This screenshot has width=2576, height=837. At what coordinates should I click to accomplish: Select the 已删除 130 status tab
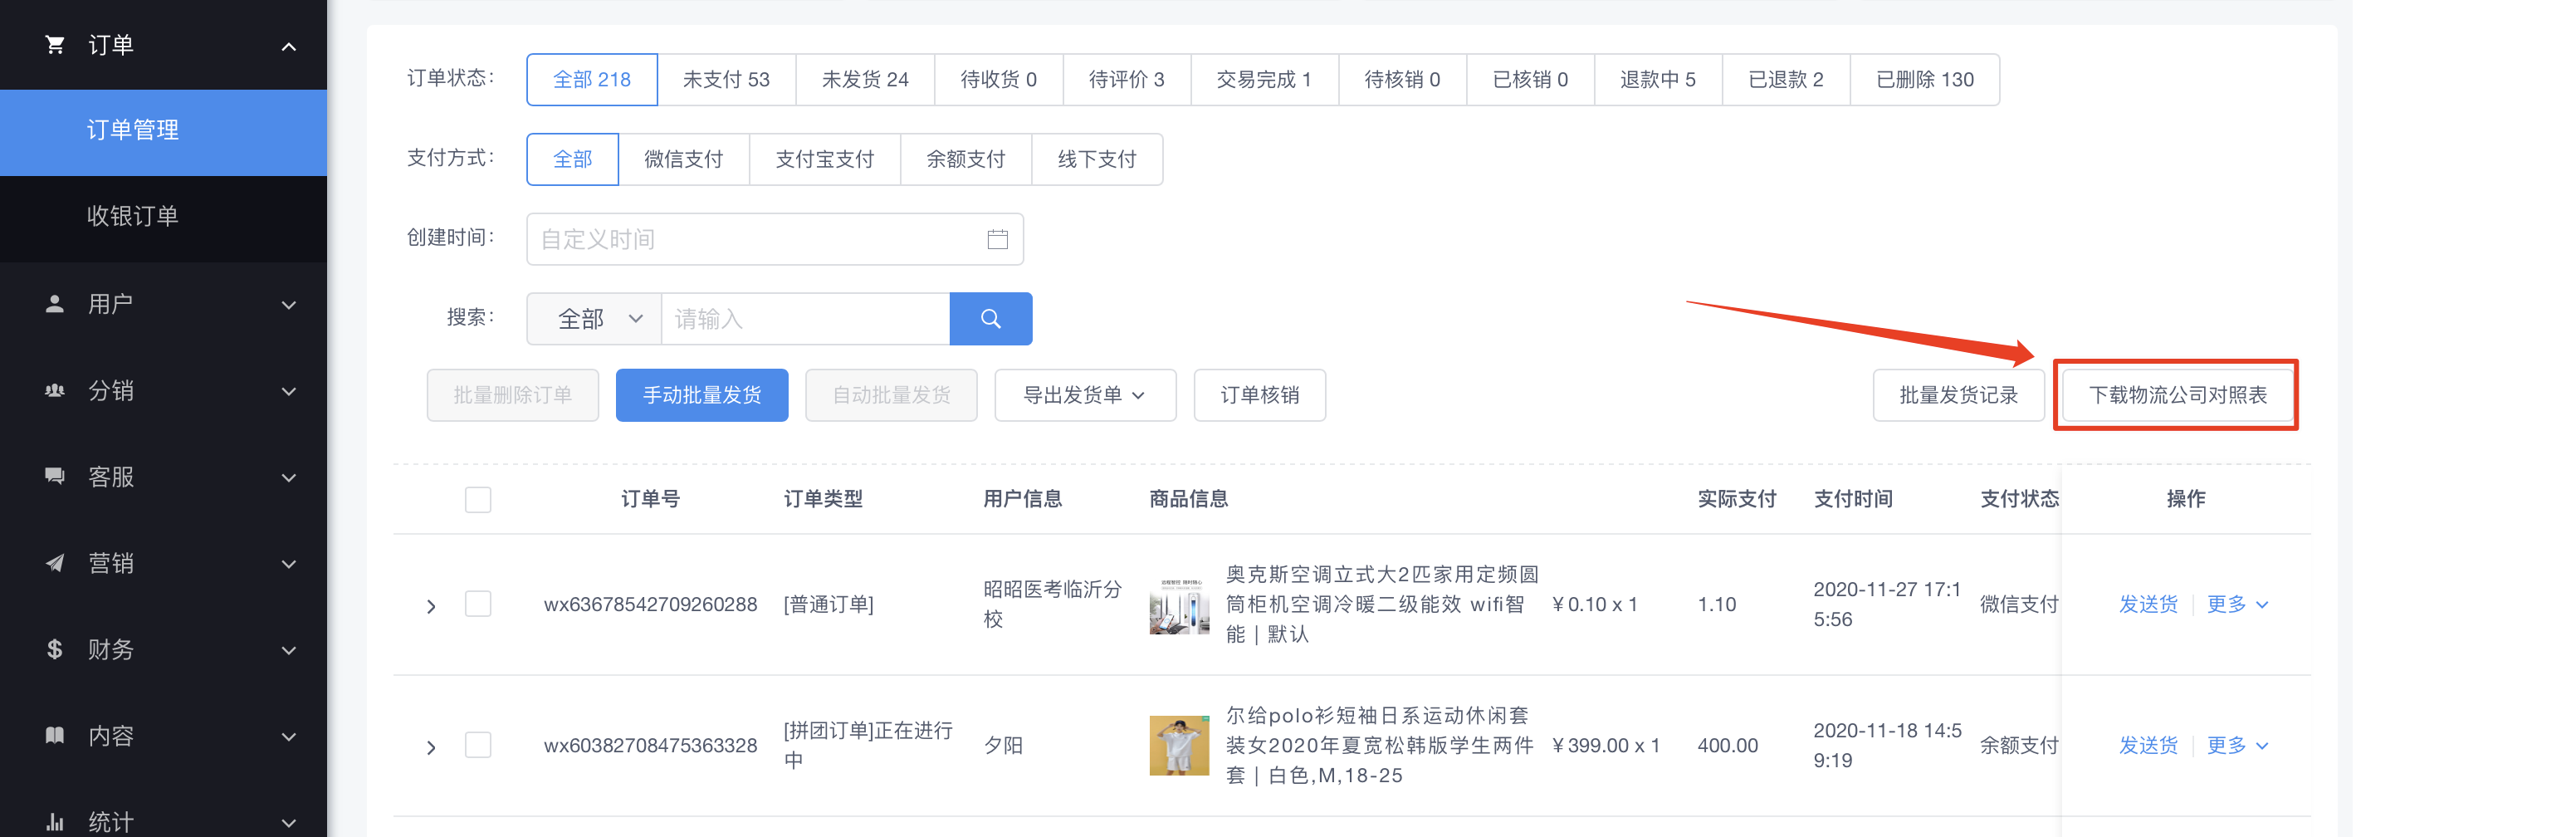(1925, 79)
